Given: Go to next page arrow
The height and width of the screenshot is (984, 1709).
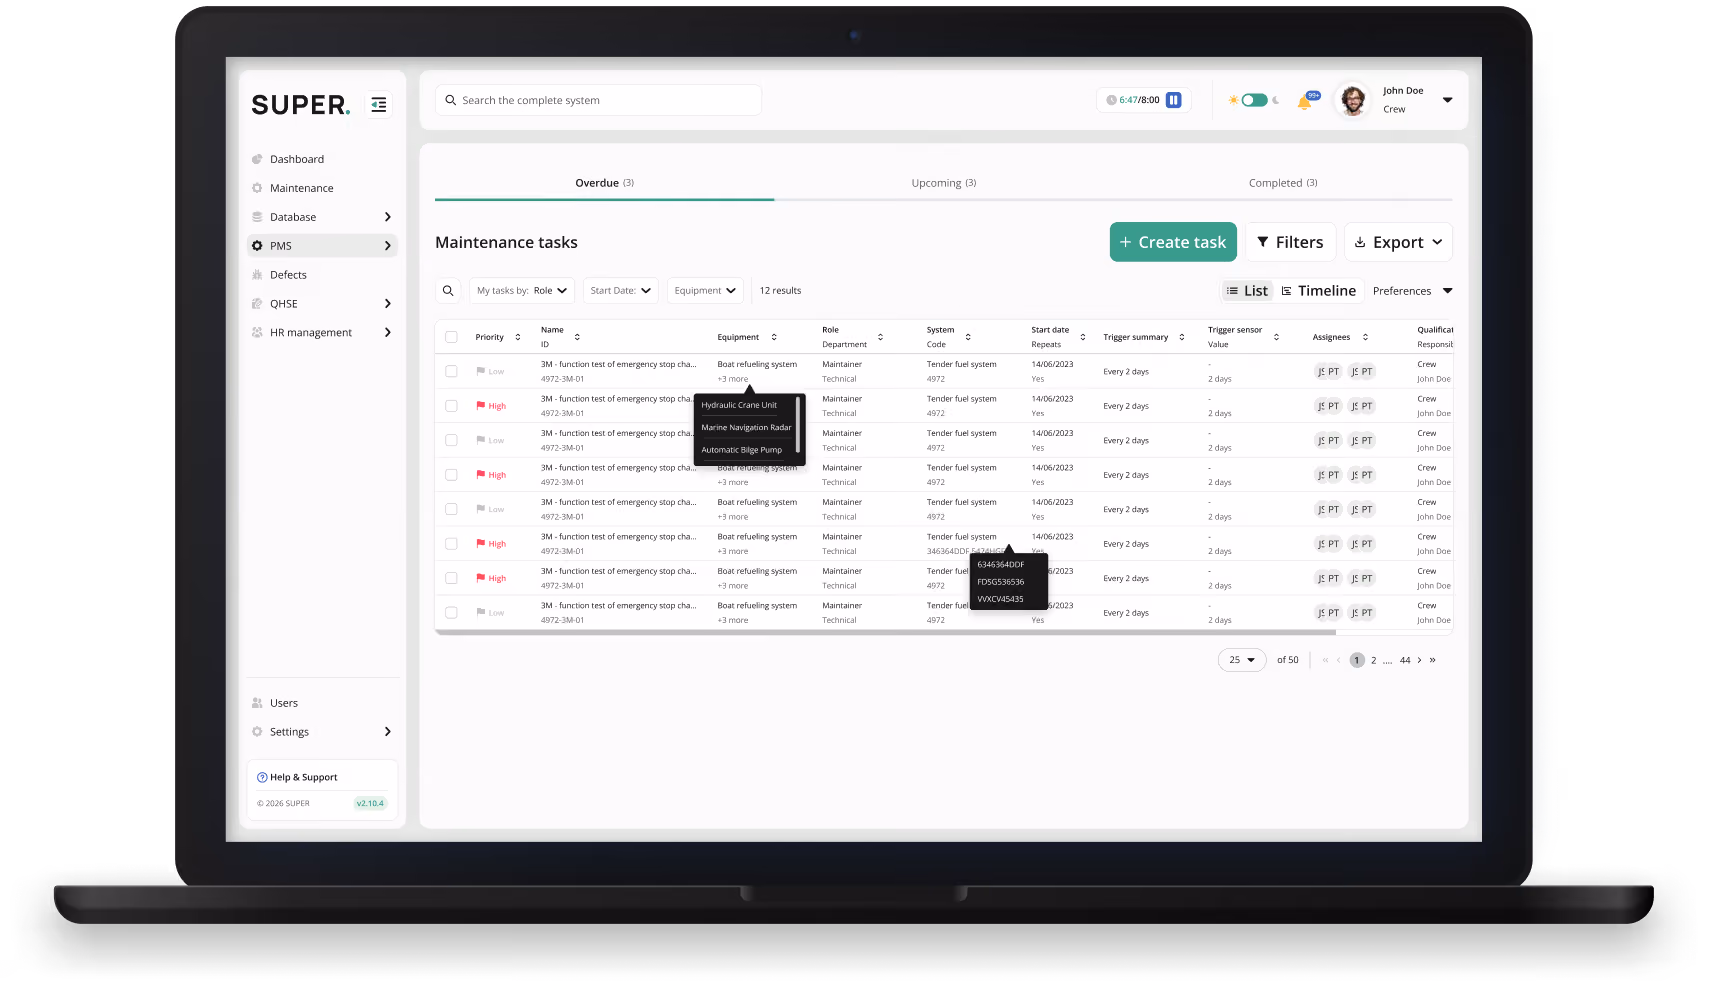Looking at the screenshot, I should tap(1419, 660).
